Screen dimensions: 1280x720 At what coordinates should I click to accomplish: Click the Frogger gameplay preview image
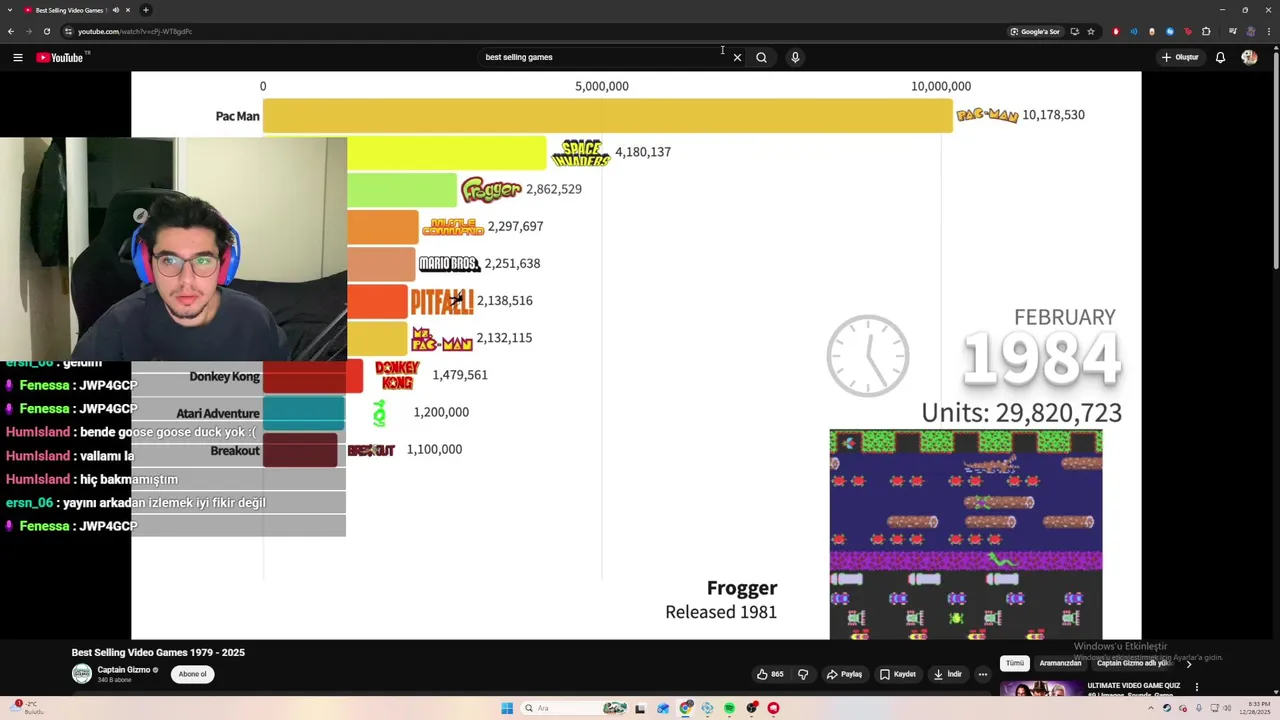(x=966, y=535)
